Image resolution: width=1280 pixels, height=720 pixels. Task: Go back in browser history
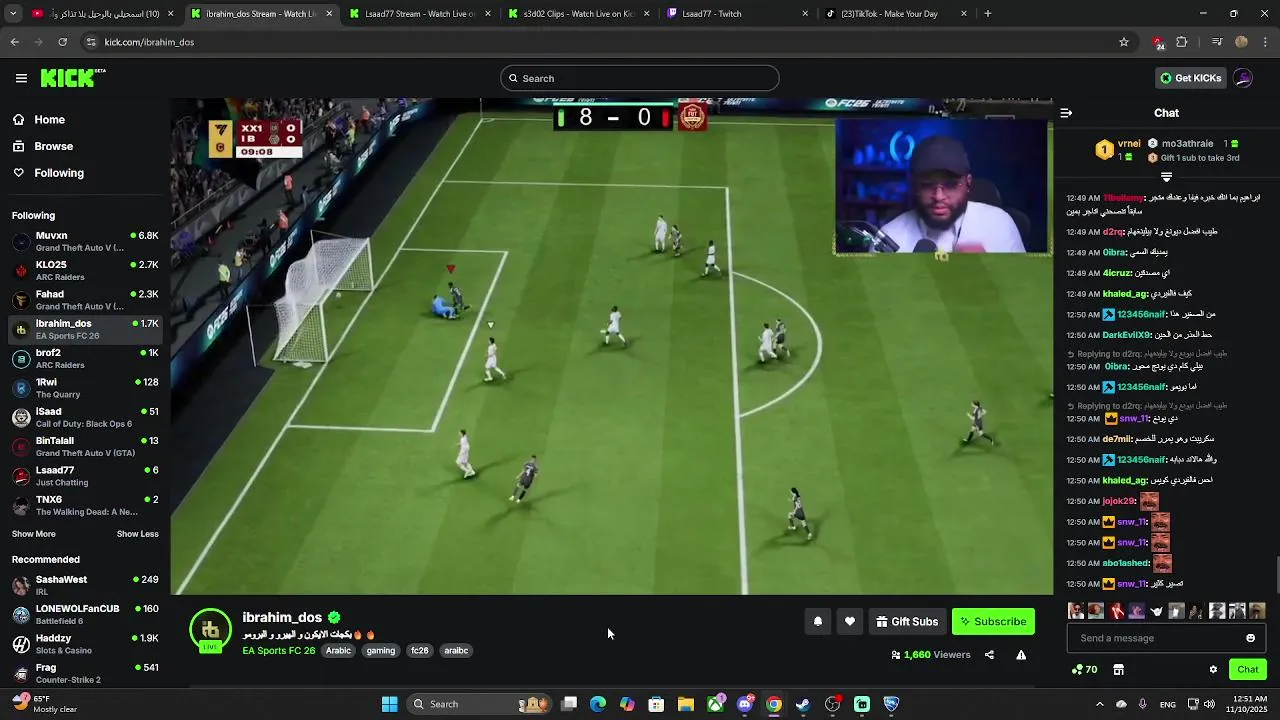coord(14,42)
